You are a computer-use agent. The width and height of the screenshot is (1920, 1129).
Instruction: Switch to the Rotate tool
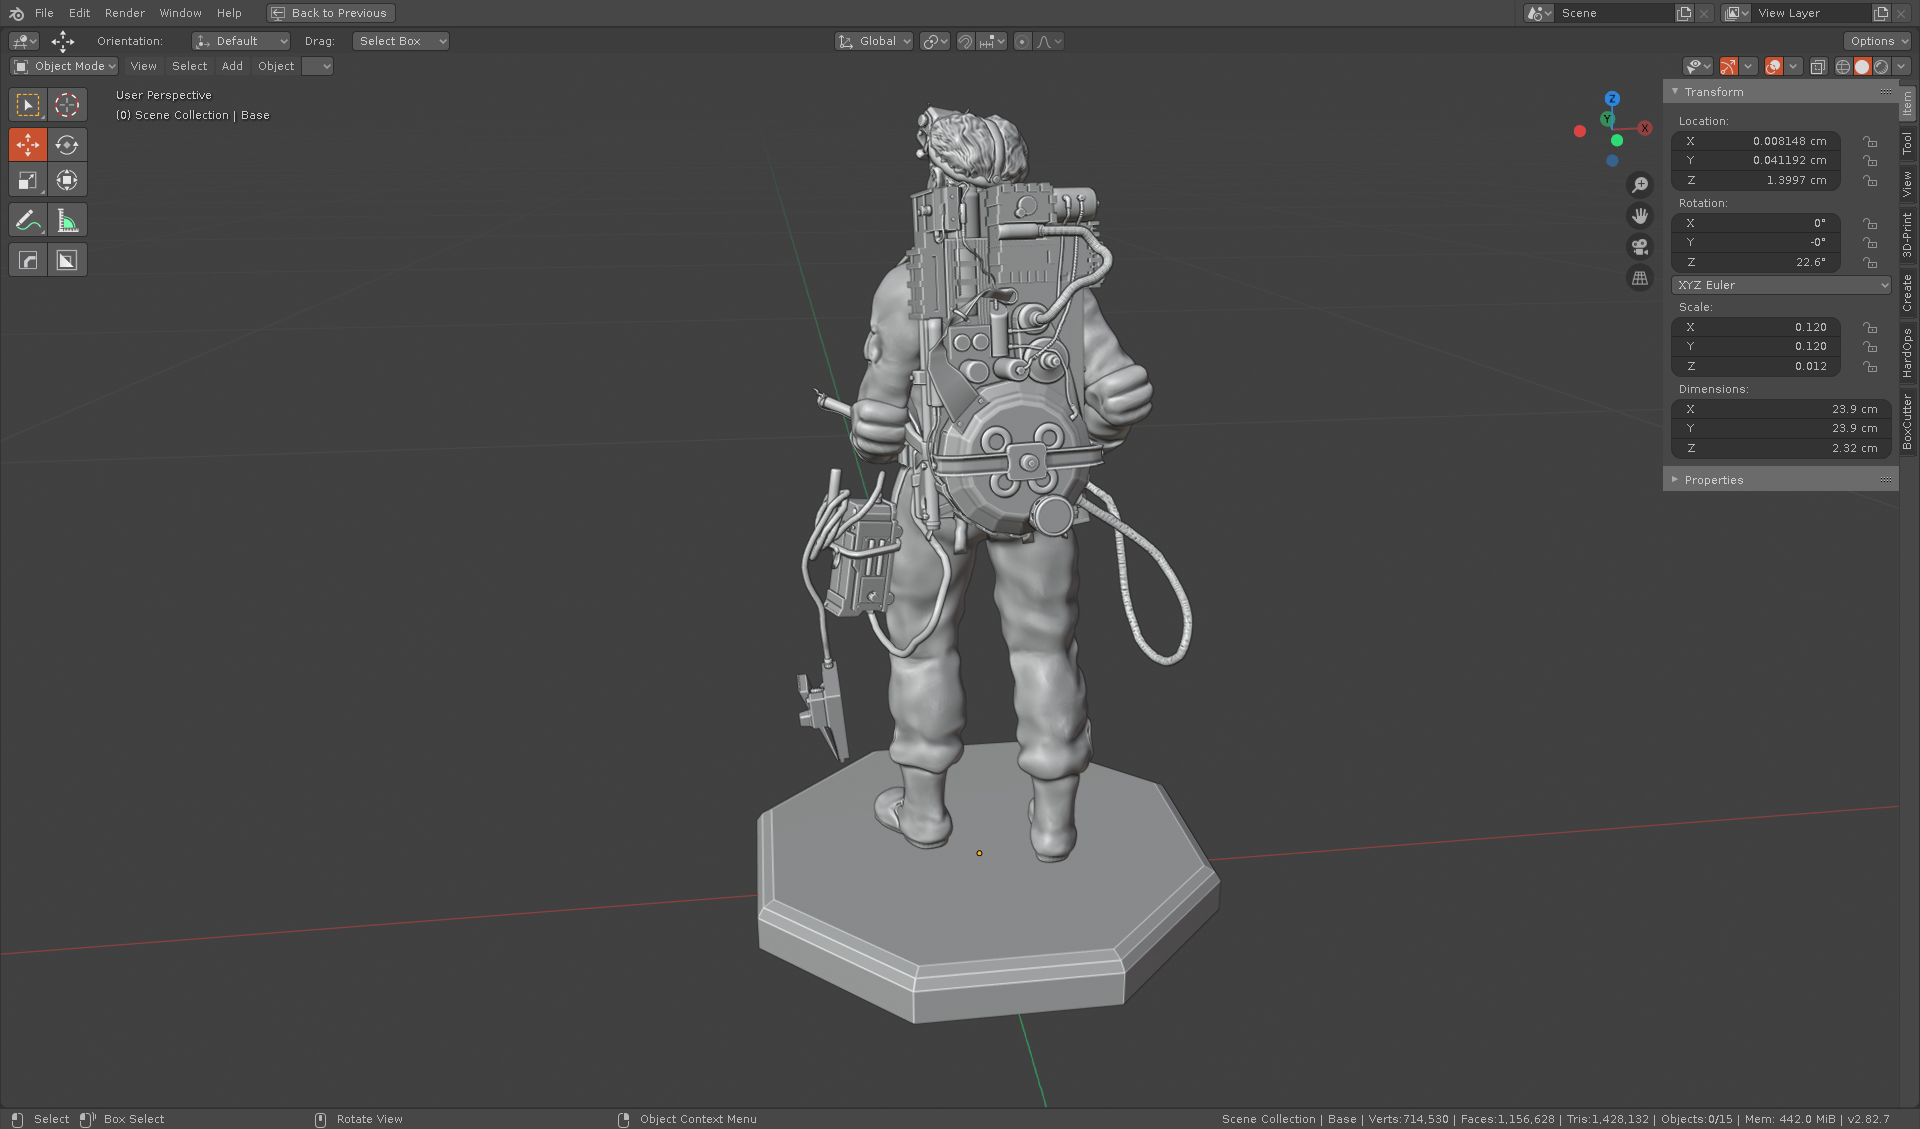[66, 144]
